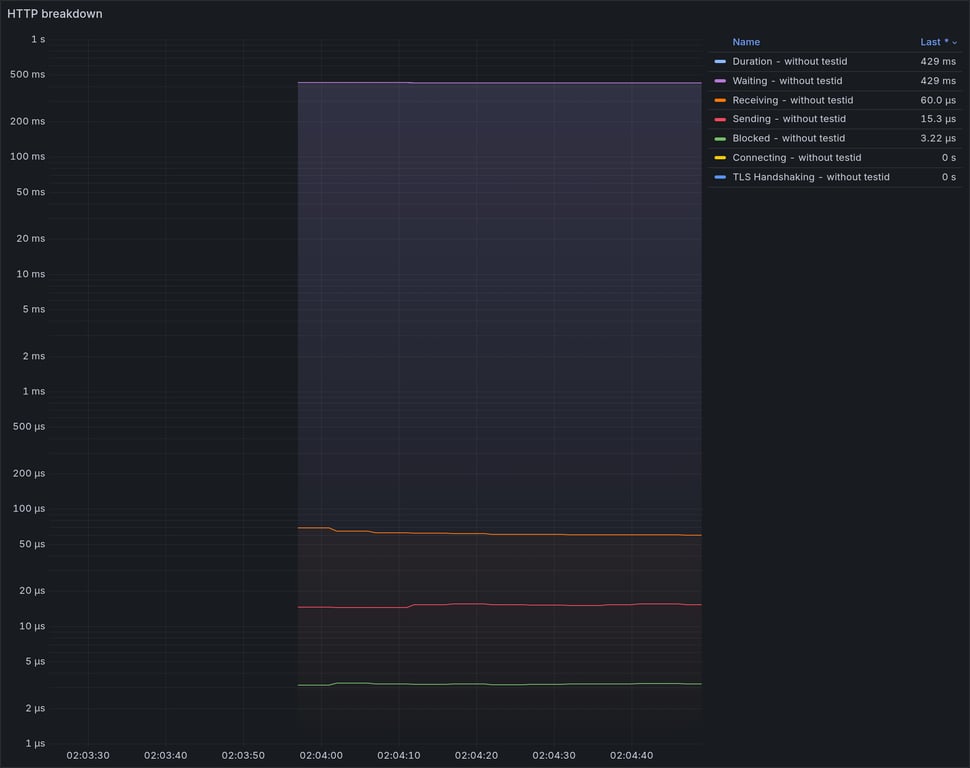Click the 3.22 µs Blocked value

[x=938, y=138]
